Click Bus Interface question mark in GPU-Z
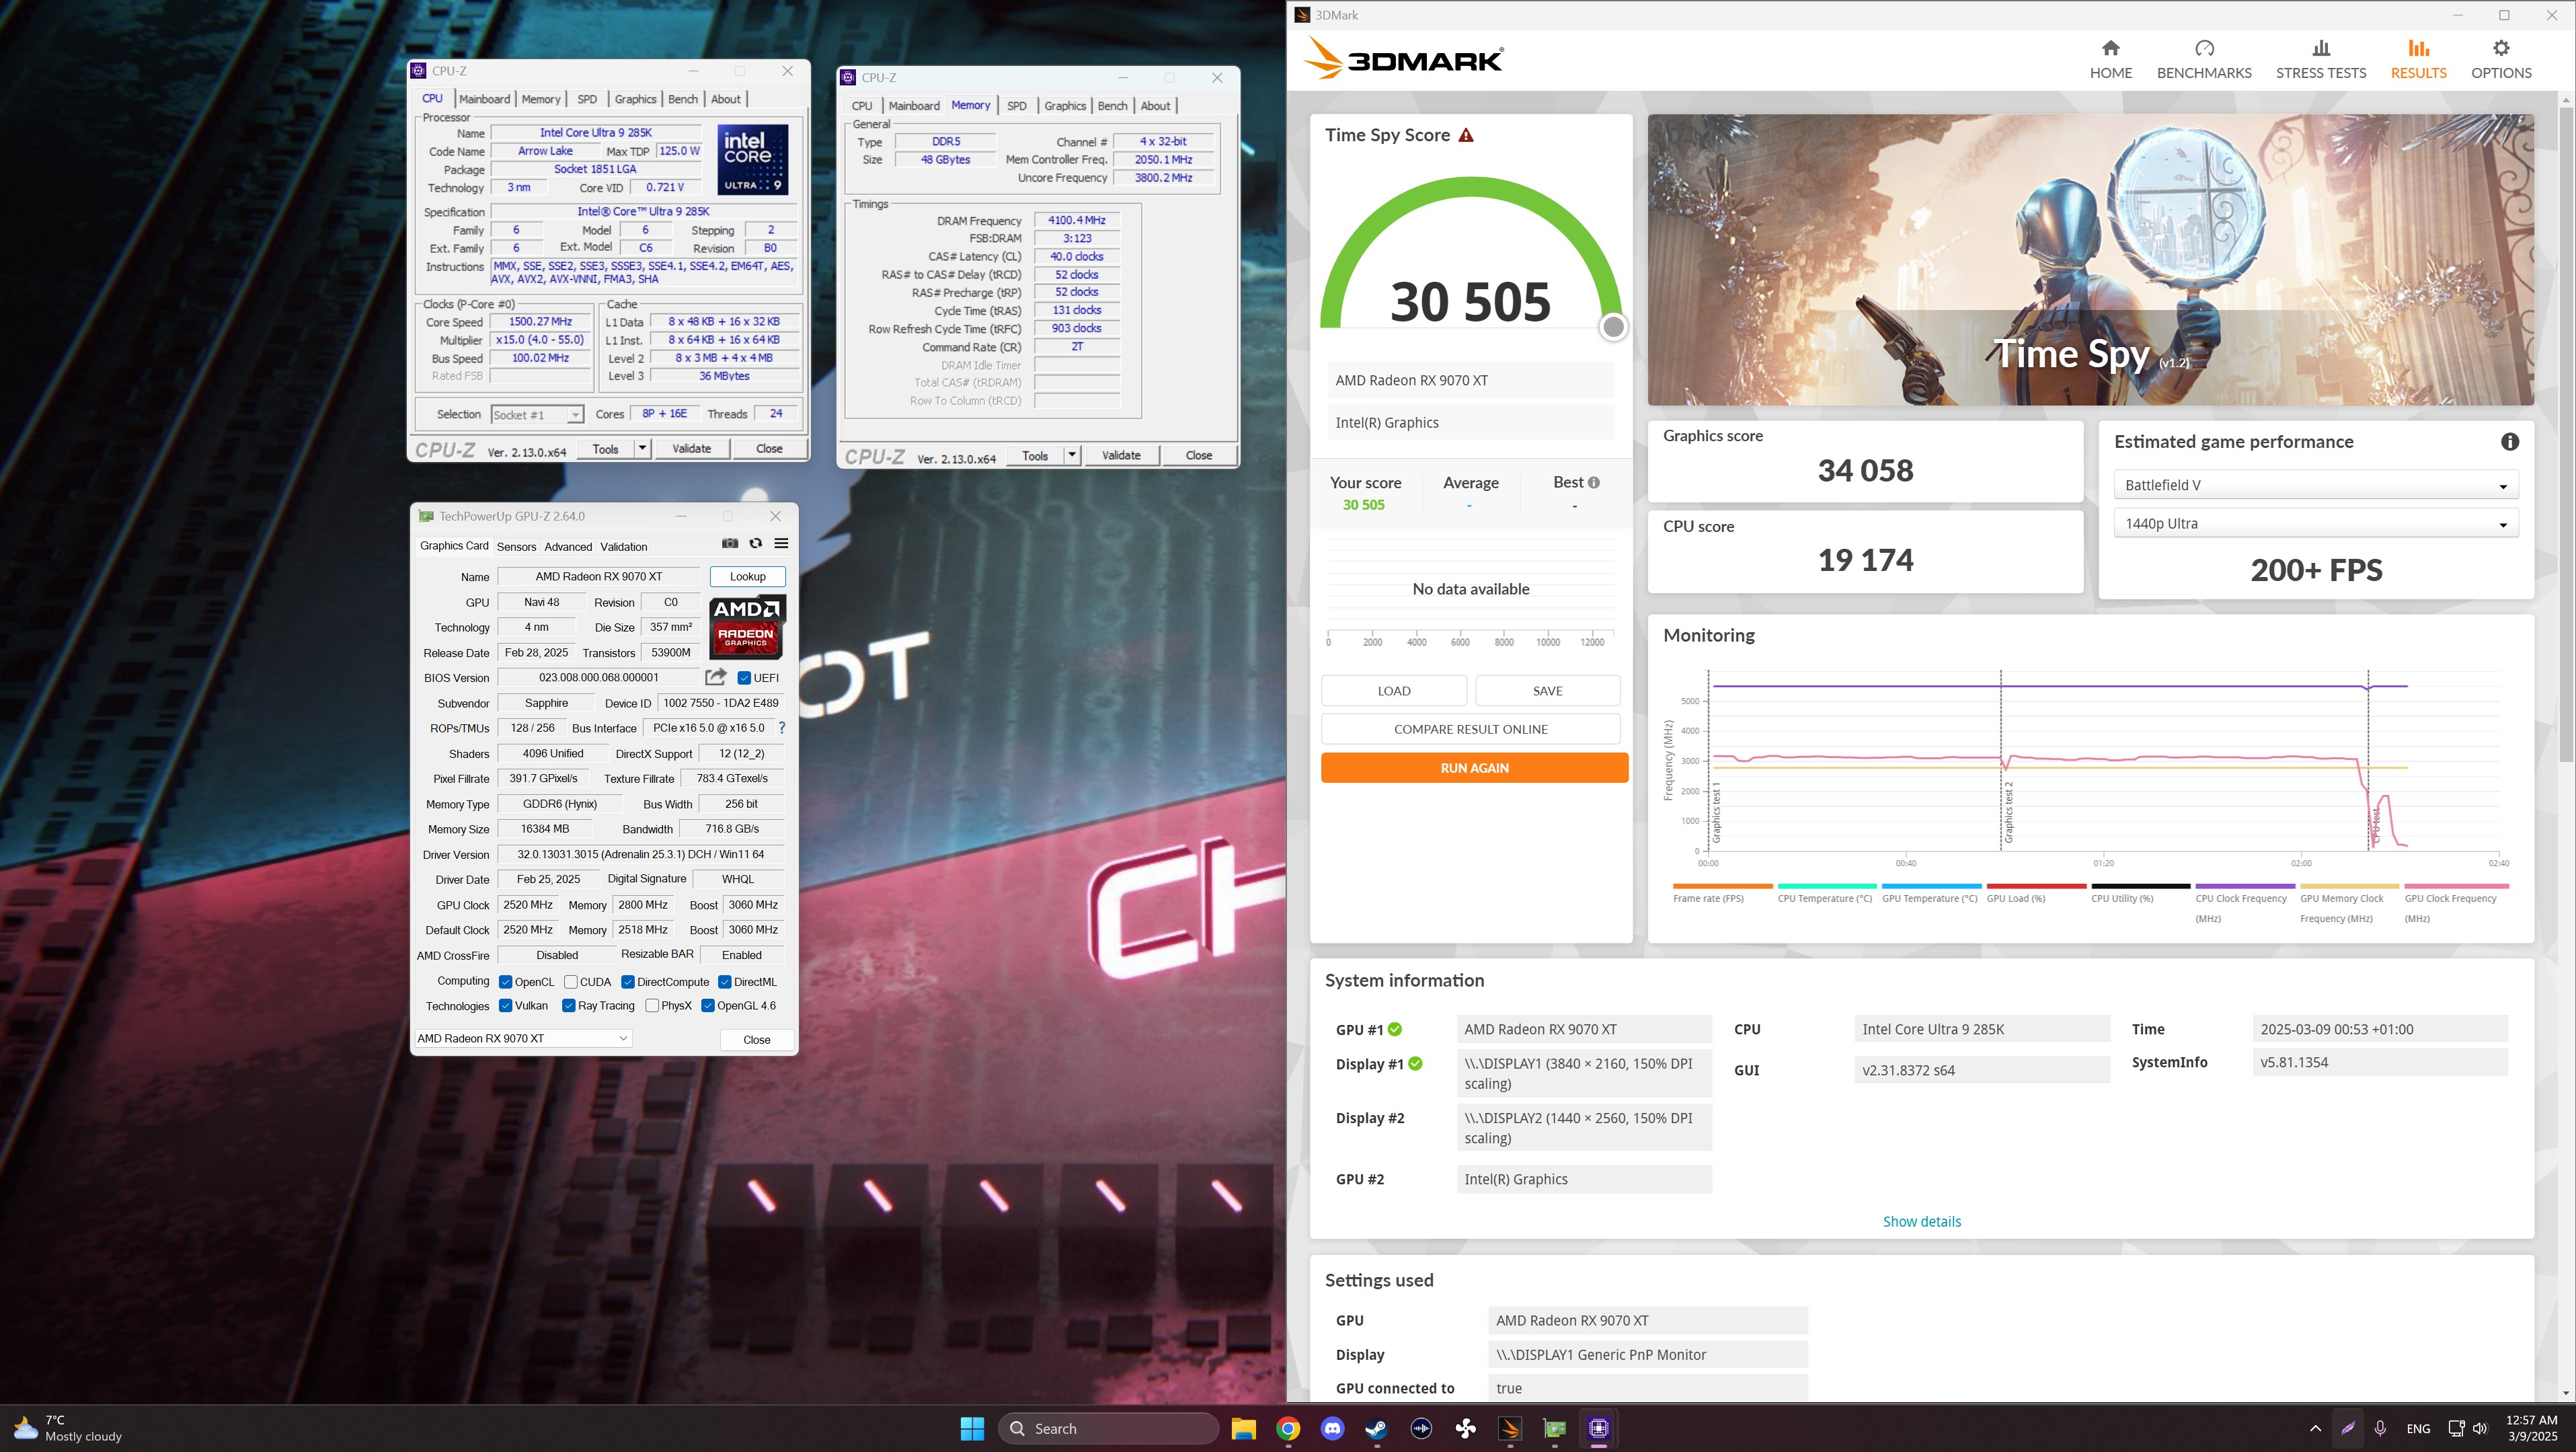Viewport: 2576px width, 1452px height. (x=782, y=728)
